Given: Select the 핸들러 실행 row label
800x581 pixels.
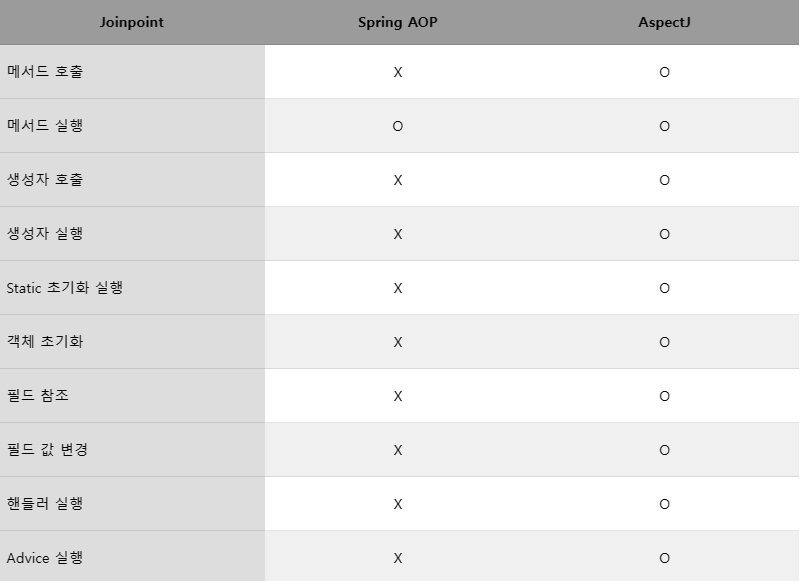Looking at the screenshot, I should coord(45,504).
